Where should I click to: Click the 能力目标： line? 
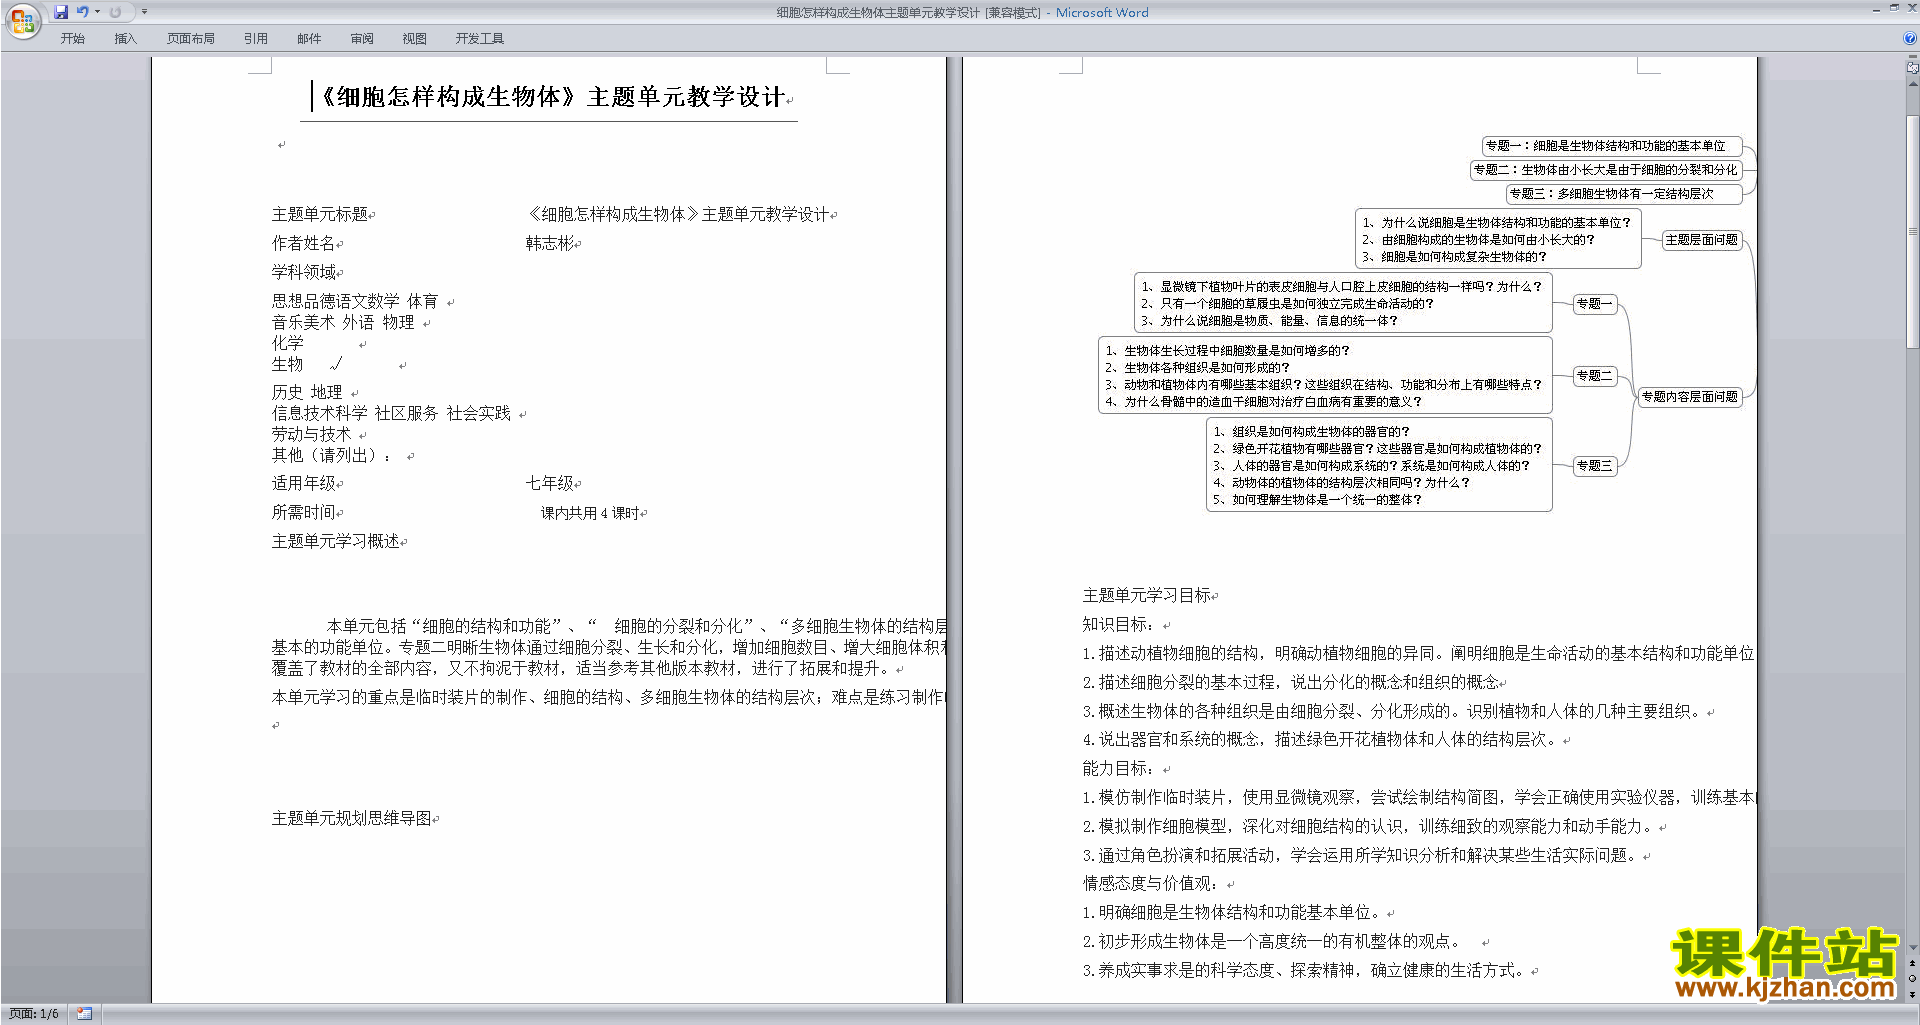[x=1122, y=768]
